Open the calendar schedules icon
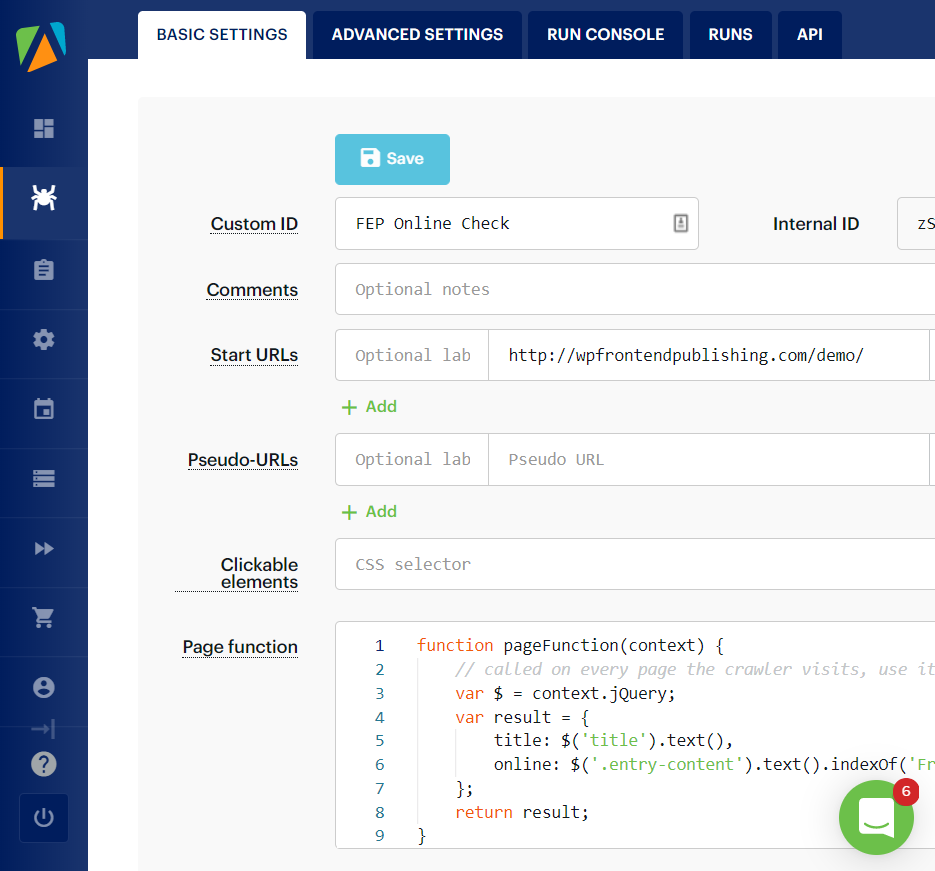 pos(44,409)
